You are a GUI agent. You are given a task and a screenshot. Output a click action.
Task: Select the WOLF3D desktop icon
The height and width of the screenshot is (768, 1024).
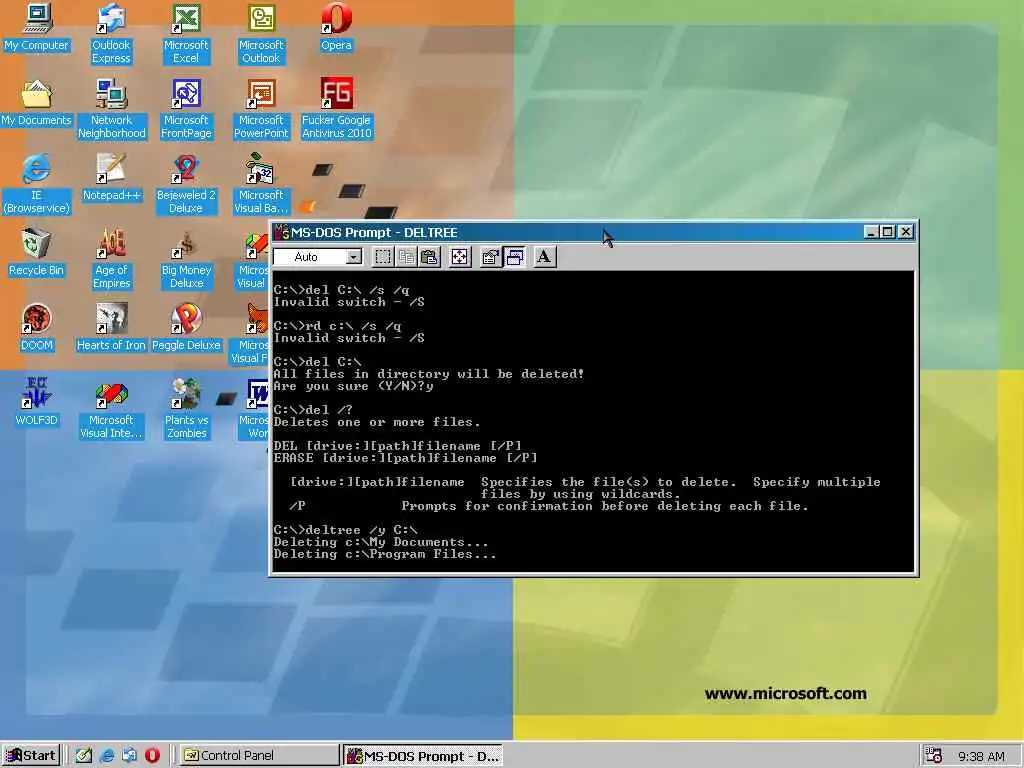[36, 402]
